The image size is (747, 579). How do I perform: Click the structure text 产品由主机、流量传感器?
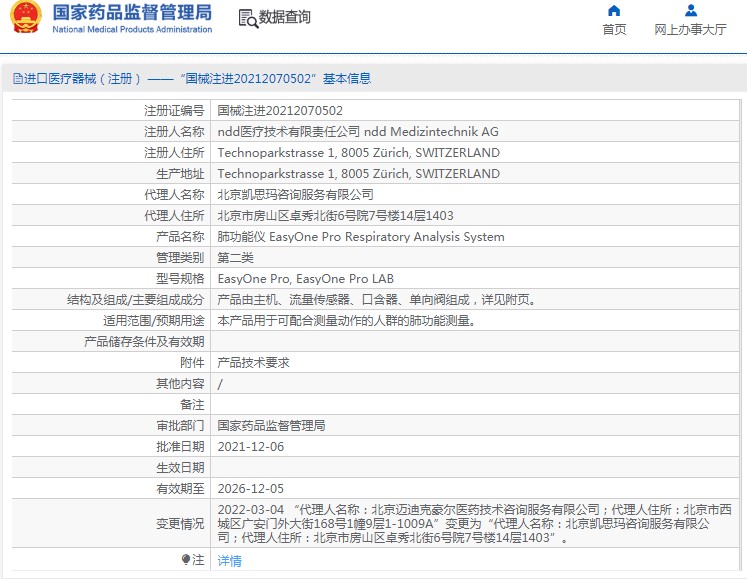click(377, 300)
